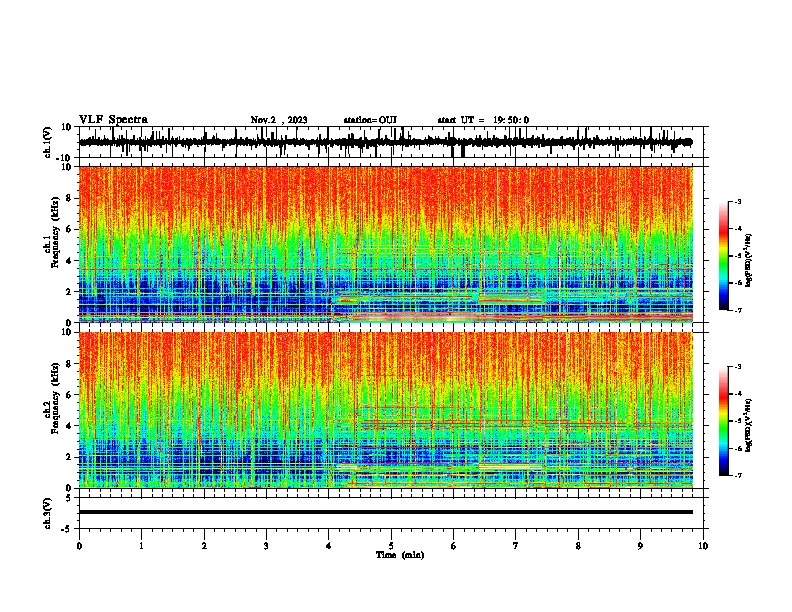The width and height of the screenshot is (792, 612).
Task: Click the ch.1 frequency spectrogram panel
Action: (386, 244)
